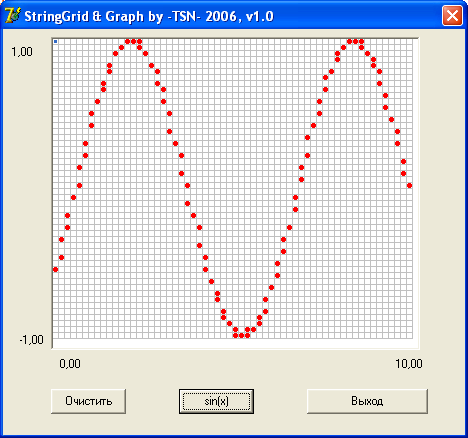This screenshot has height=438, width=468.
Task: Plot the graph with the sin(x) button
Action: point(216,401)
